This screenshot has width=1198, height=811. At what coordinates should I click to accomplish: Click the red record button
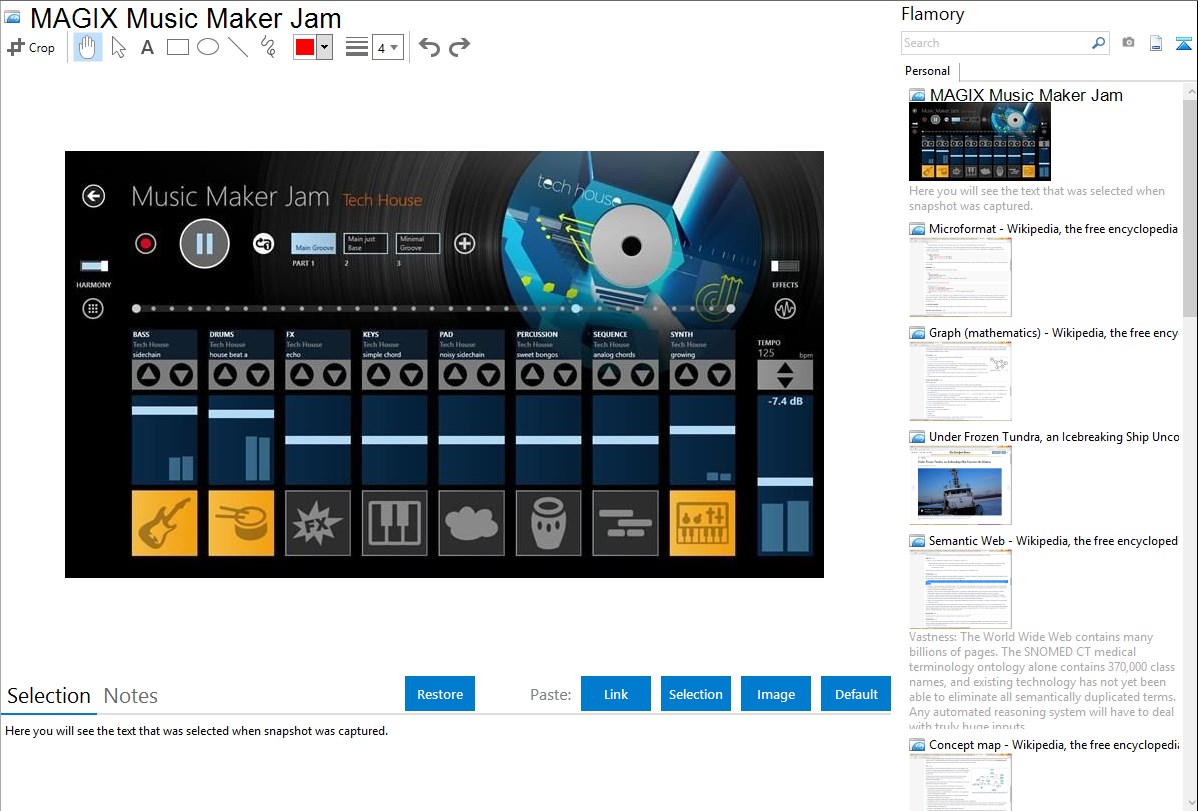pos(146,244)
